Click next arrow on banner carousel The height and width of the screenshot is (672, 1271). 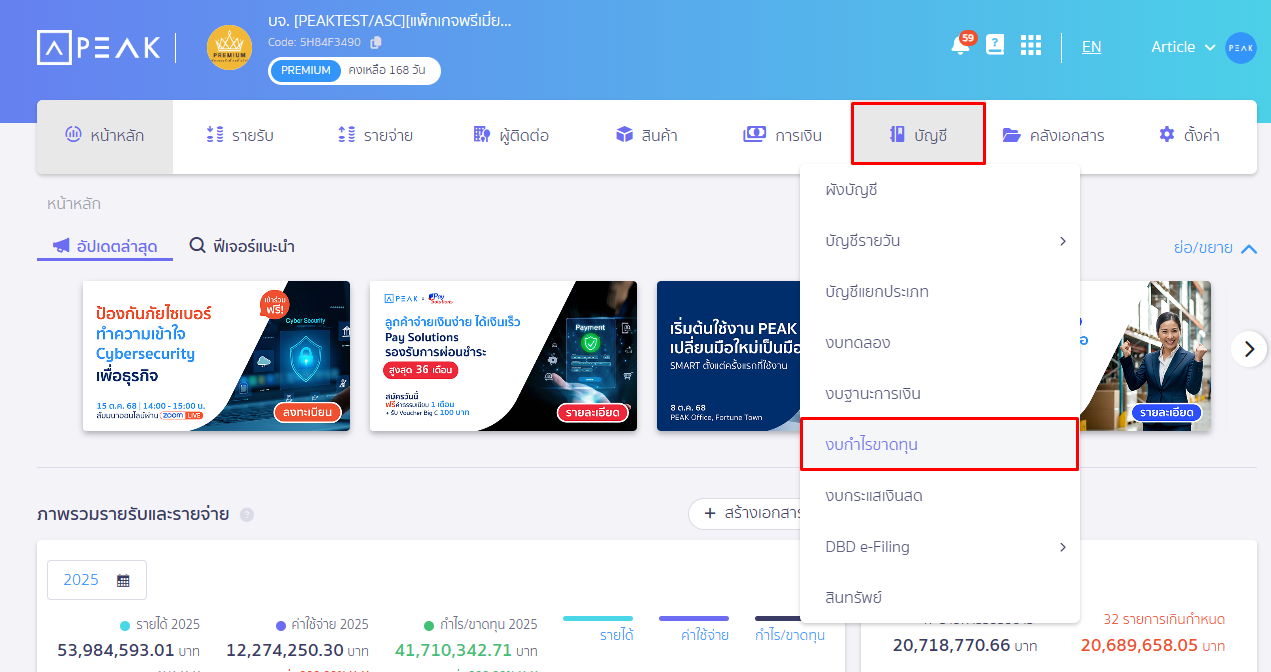pos(1248,349)
